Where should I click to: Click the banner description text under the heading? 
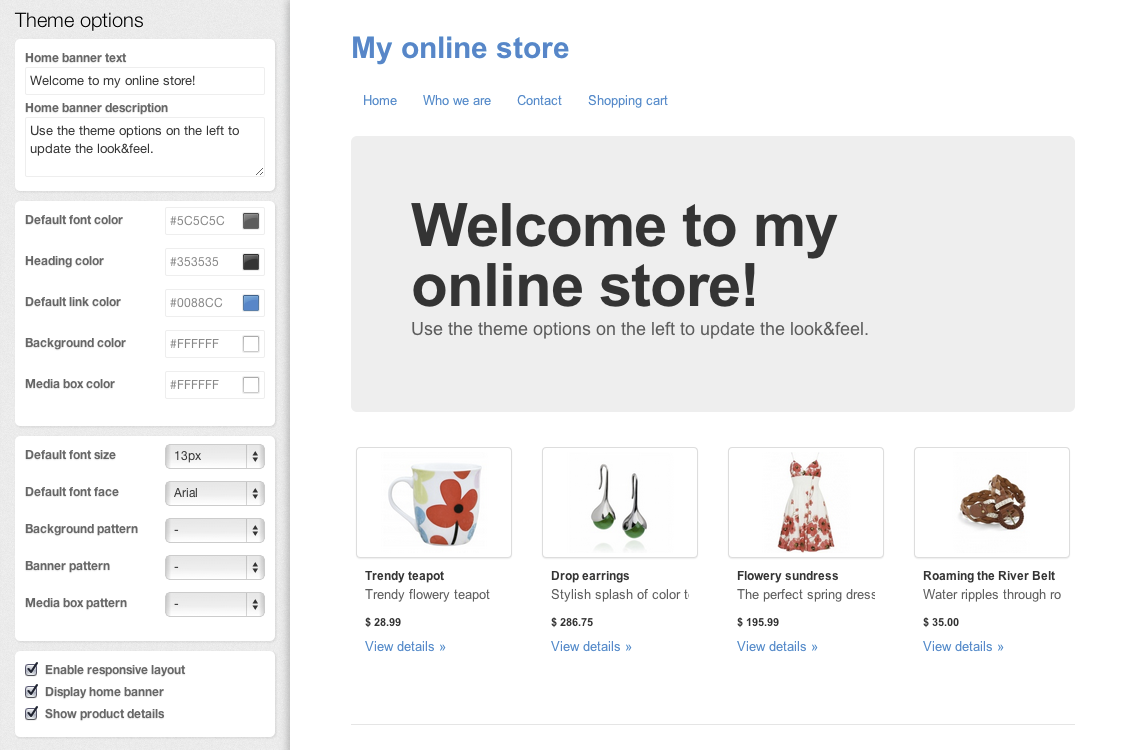640,329
